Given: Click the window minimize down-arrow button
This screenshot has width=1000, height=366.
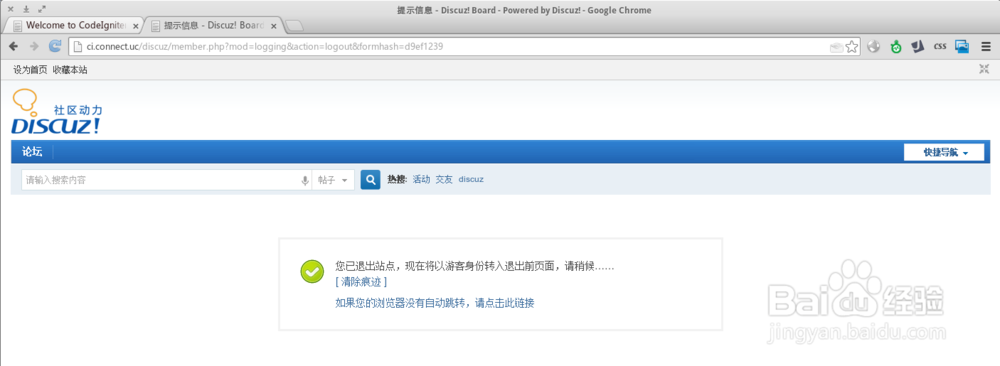Looking at the screenshot, I should click(x=26, y=10).
